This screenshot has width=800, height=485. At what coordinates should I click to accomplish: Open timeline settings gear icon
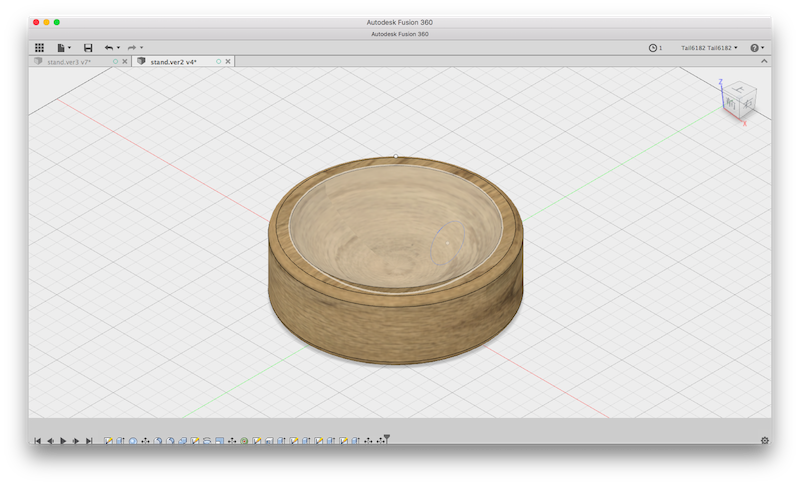point(764,441)
